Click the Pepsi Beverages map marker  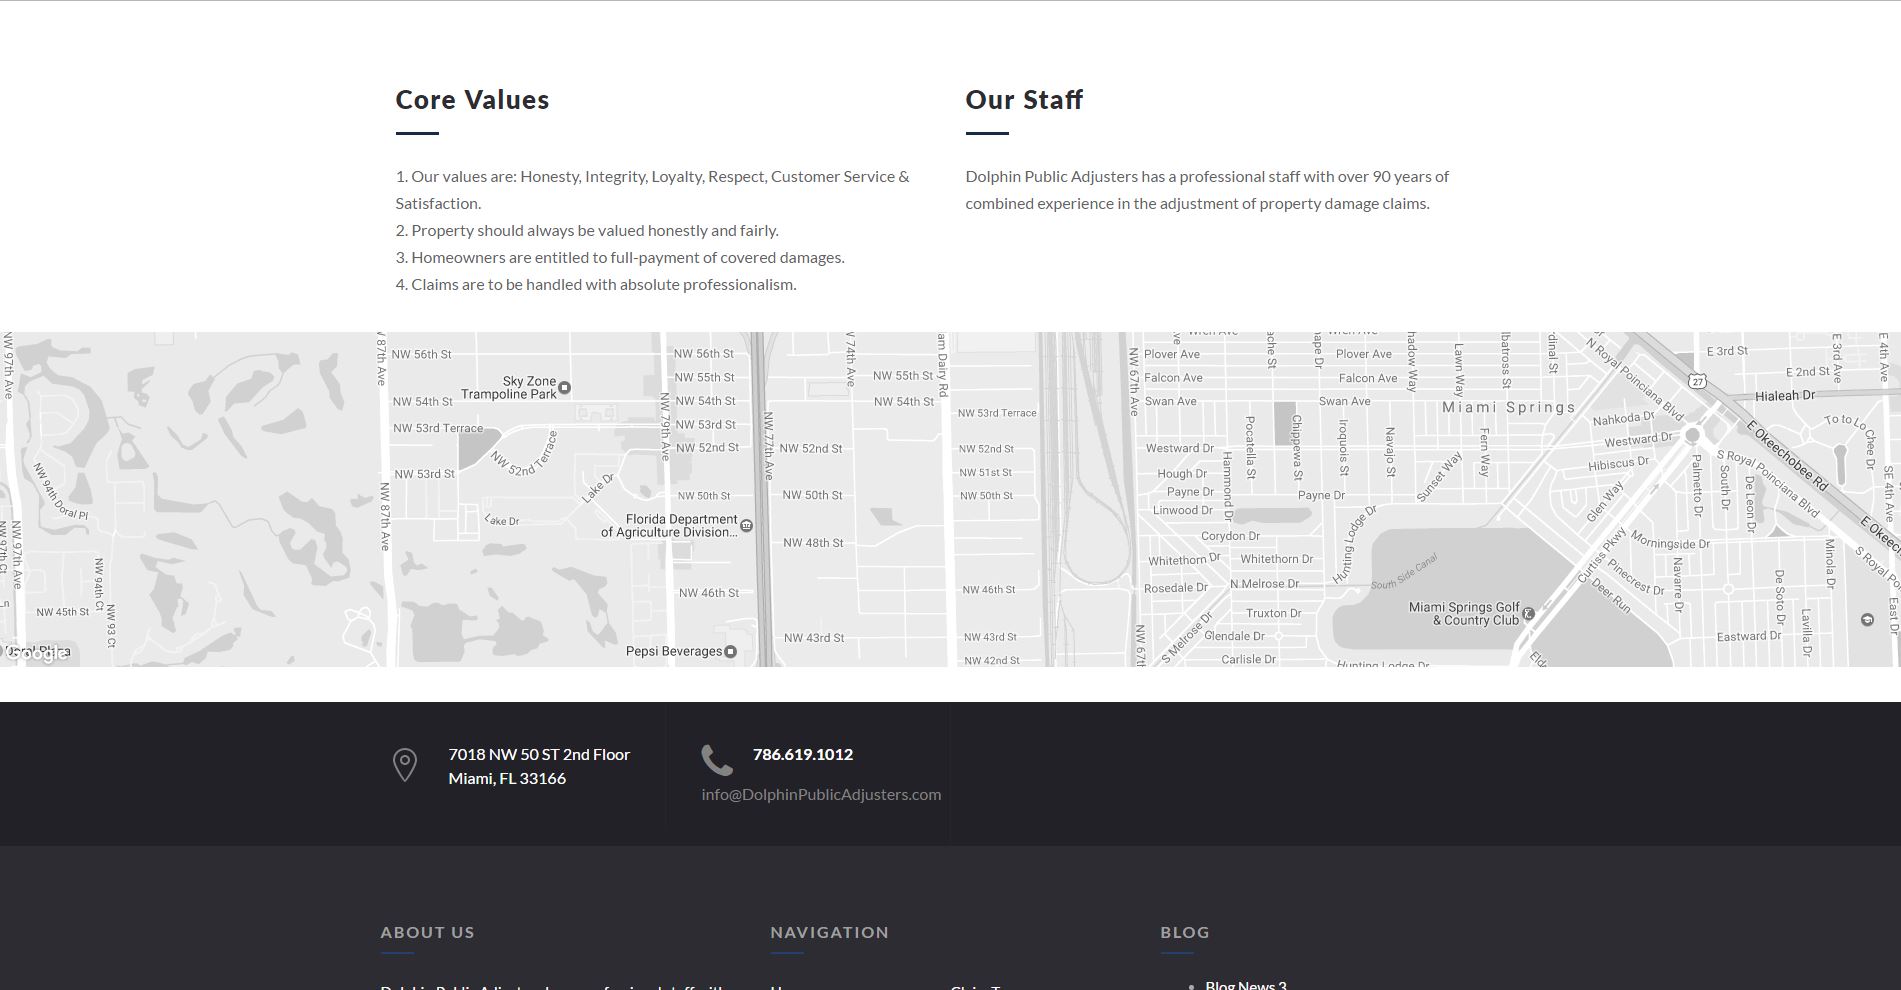click(x=730, y=652)
